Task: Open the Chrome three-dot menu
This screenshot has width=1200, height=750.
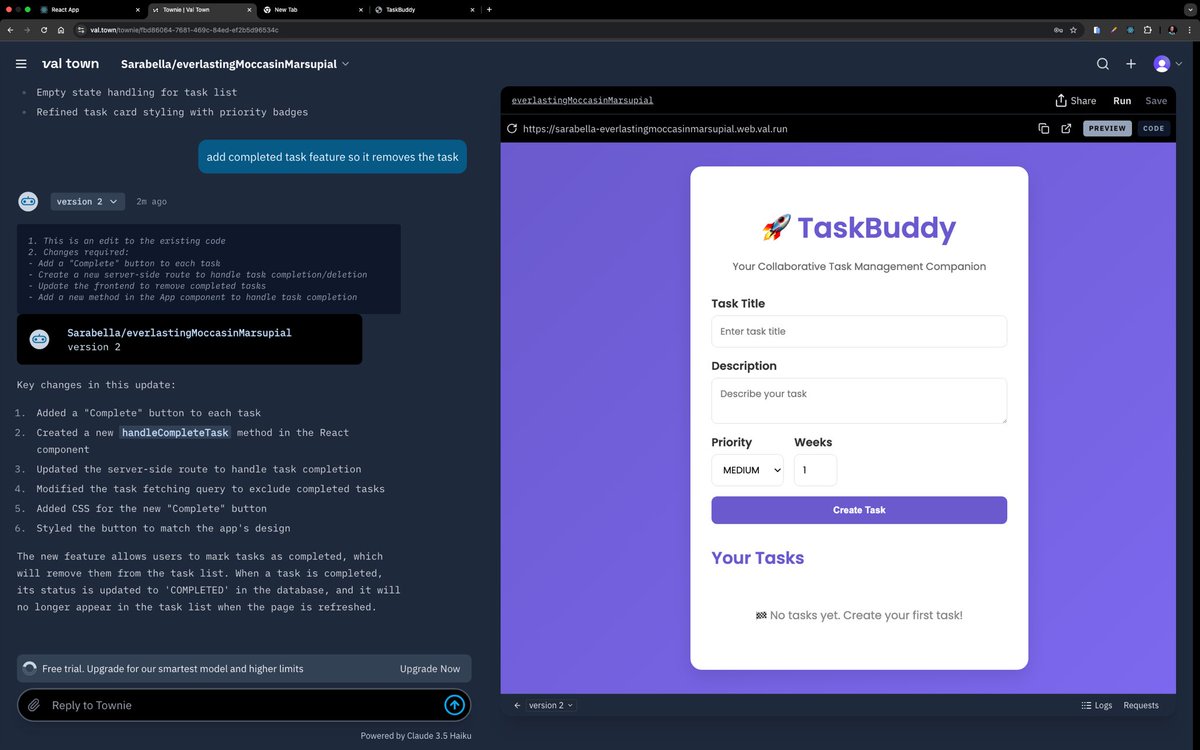Action: pyautogui.click(x=1190, y=30)
